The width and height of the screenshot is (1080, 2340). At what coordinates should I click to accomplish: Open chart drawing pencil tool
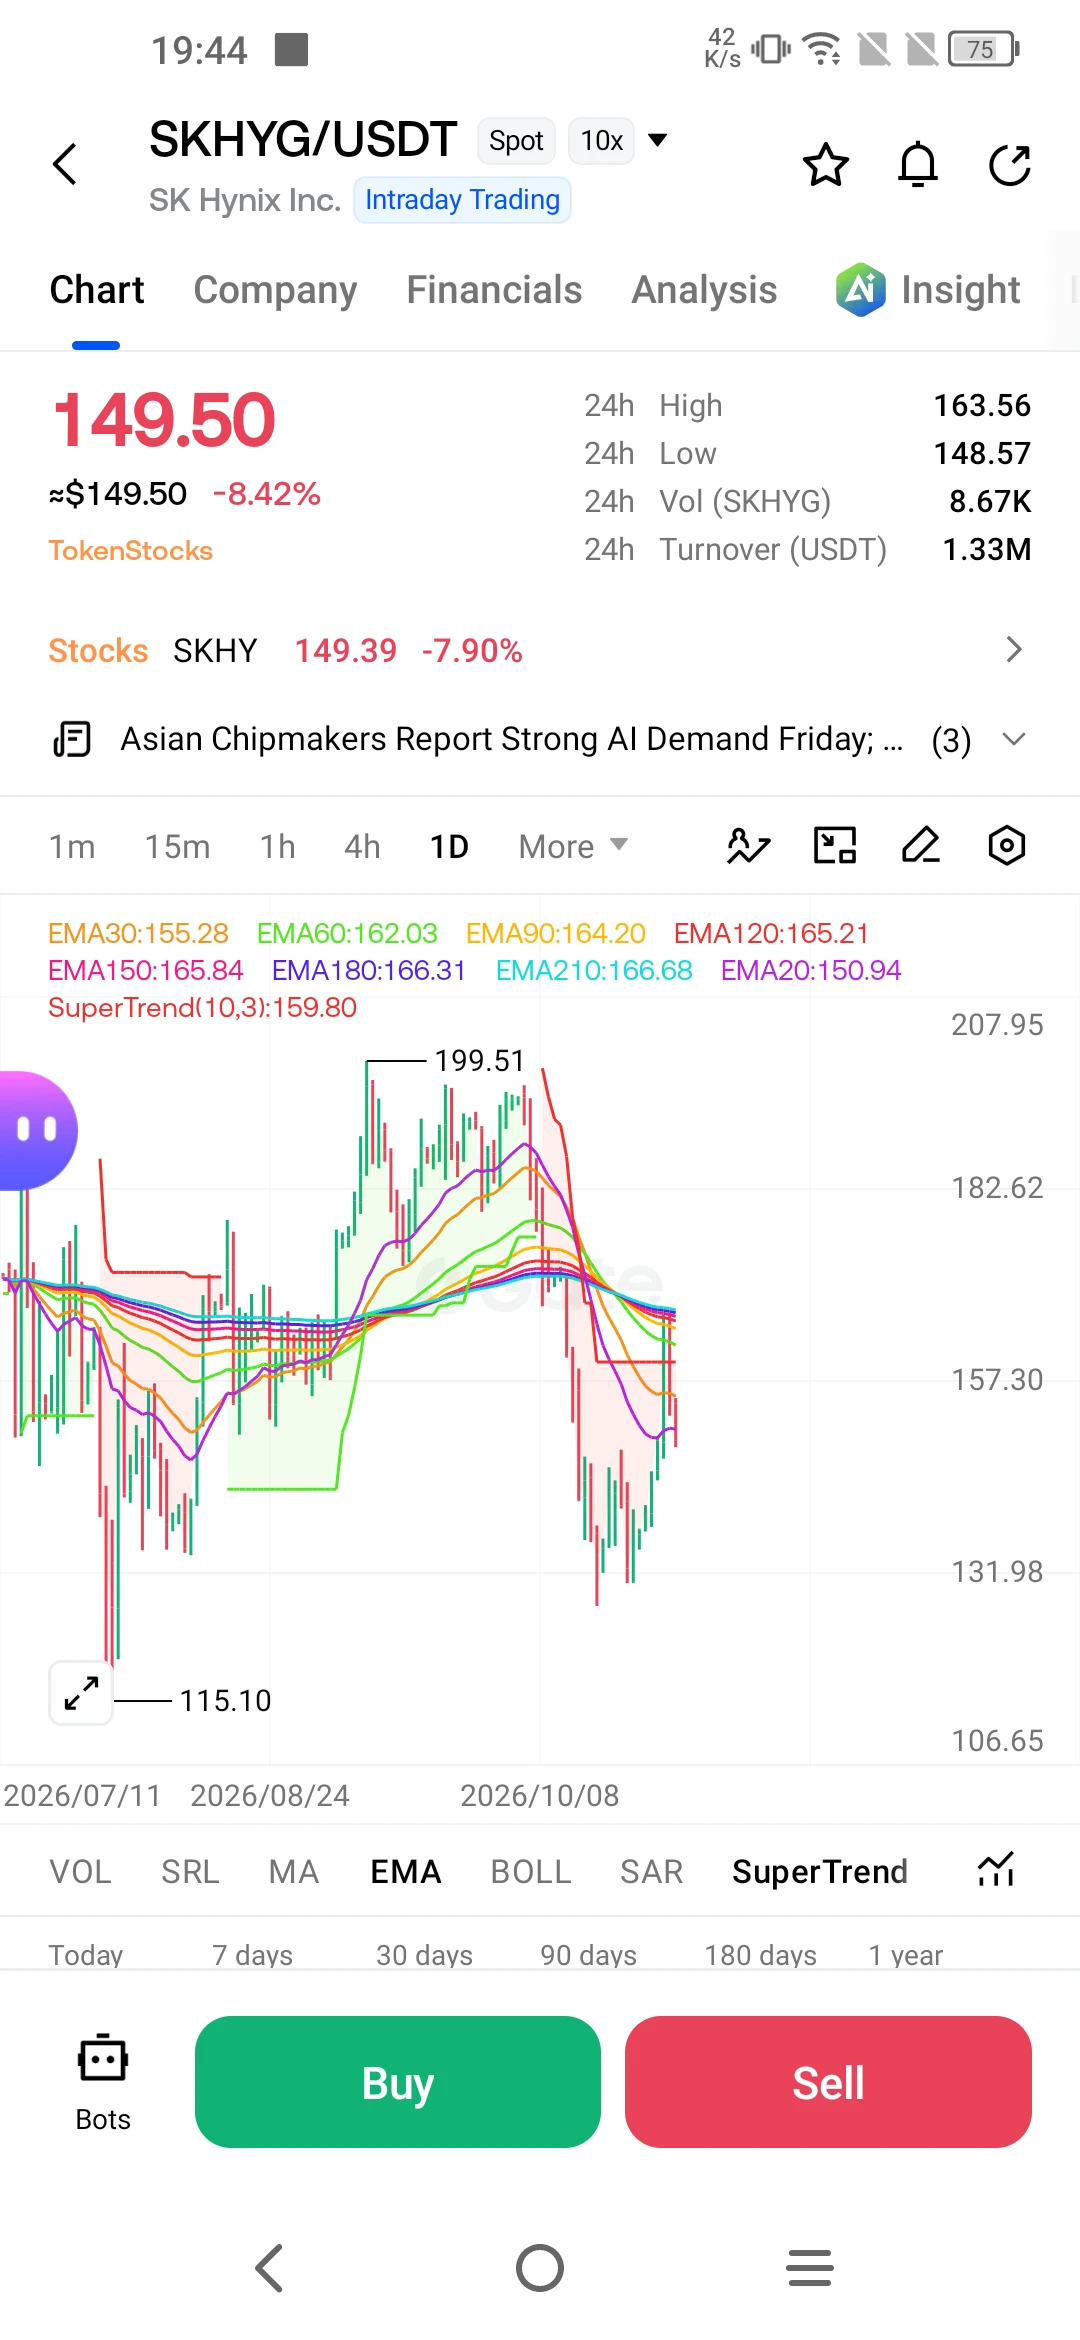click(x=920, y=846)
